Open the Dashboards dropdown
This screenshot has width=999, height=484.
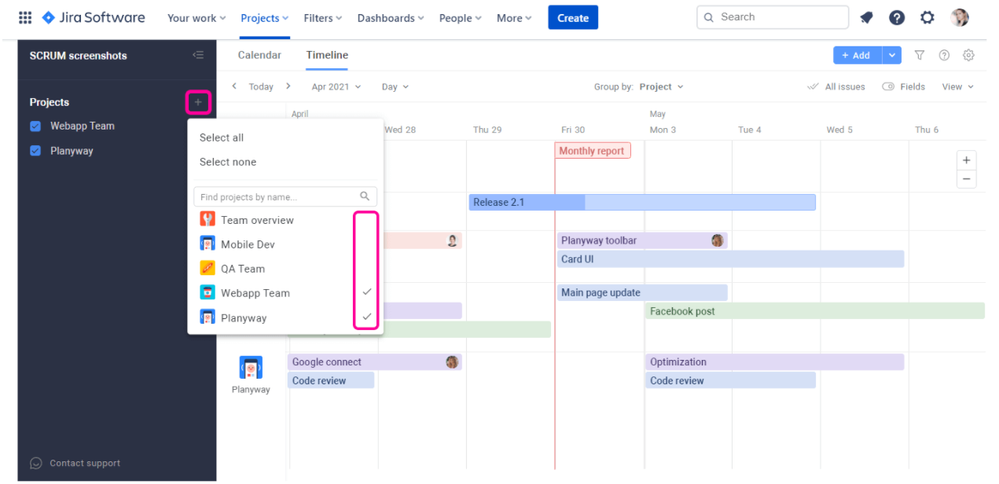point(391,18)
